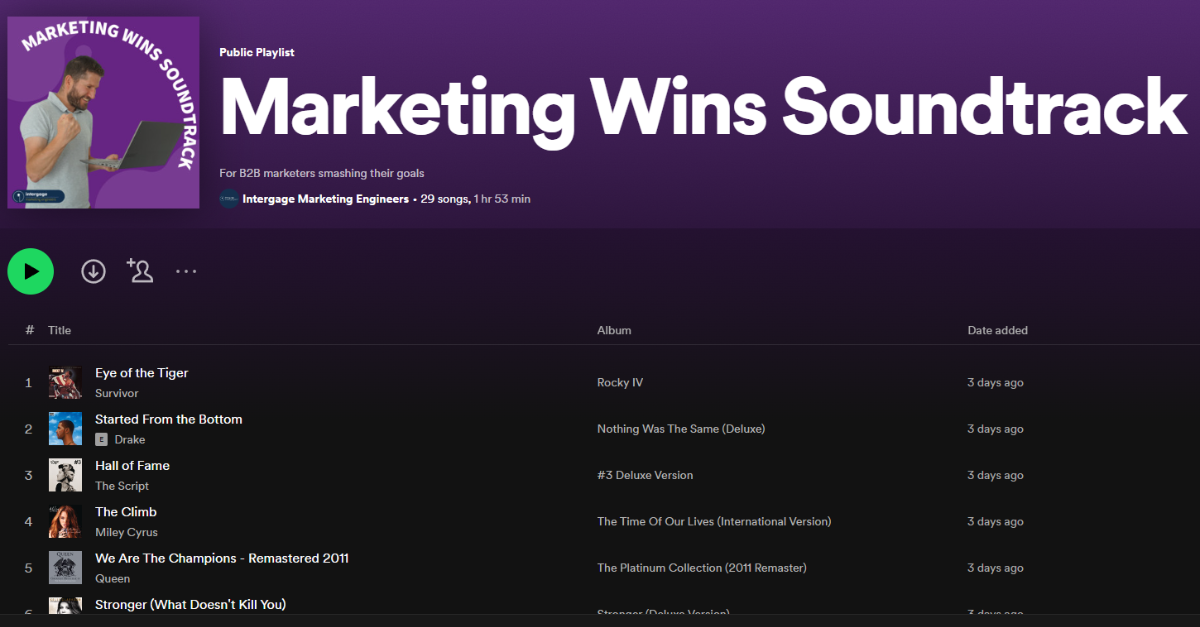
Task: Select the We Are The Champions track
Action: click(x=222, y=558)
